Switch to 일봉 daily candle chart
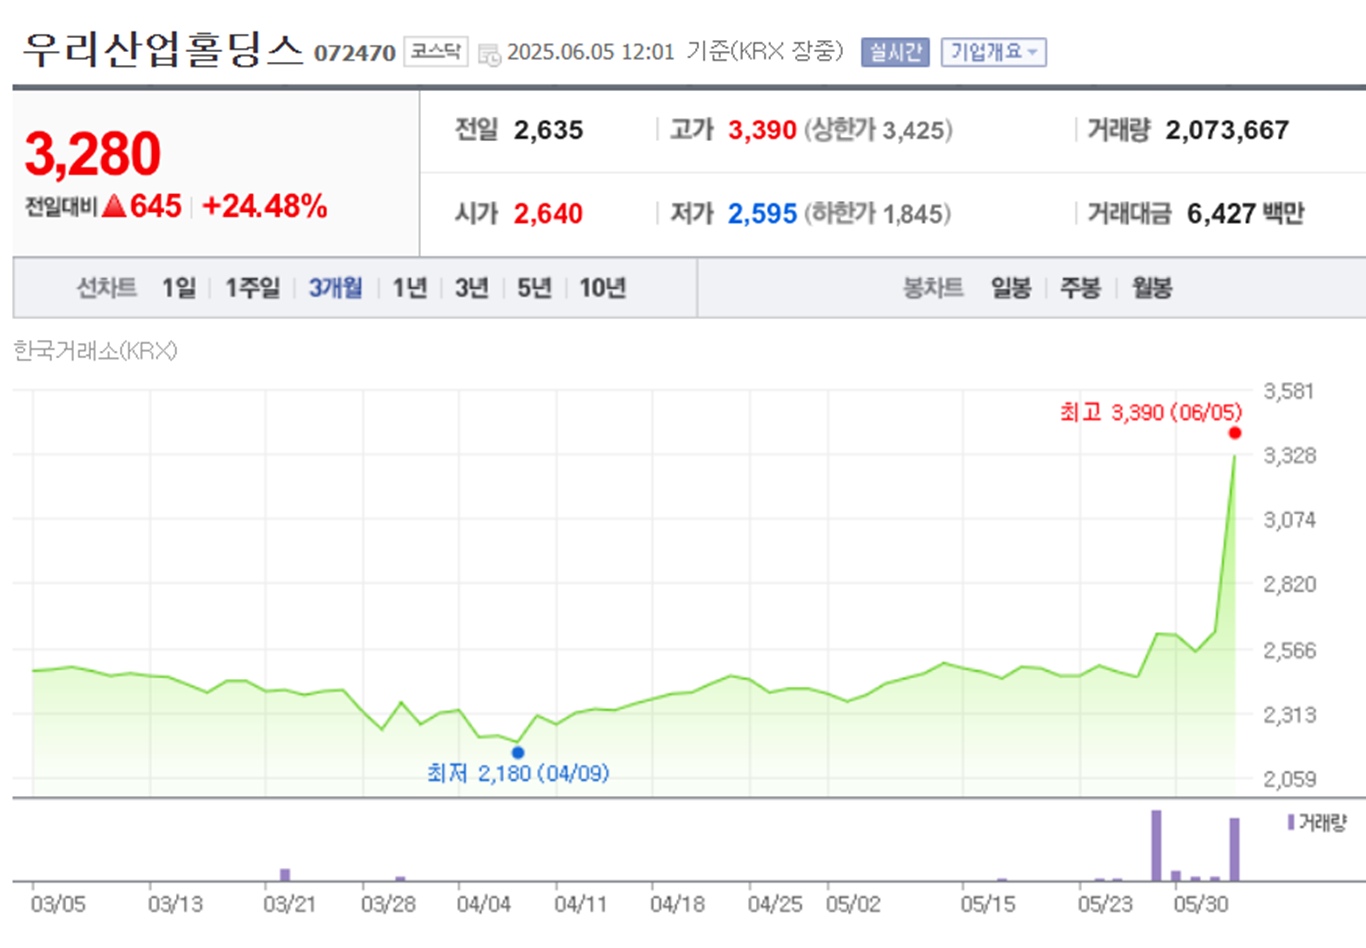1366x948 pixels. 1011,288
